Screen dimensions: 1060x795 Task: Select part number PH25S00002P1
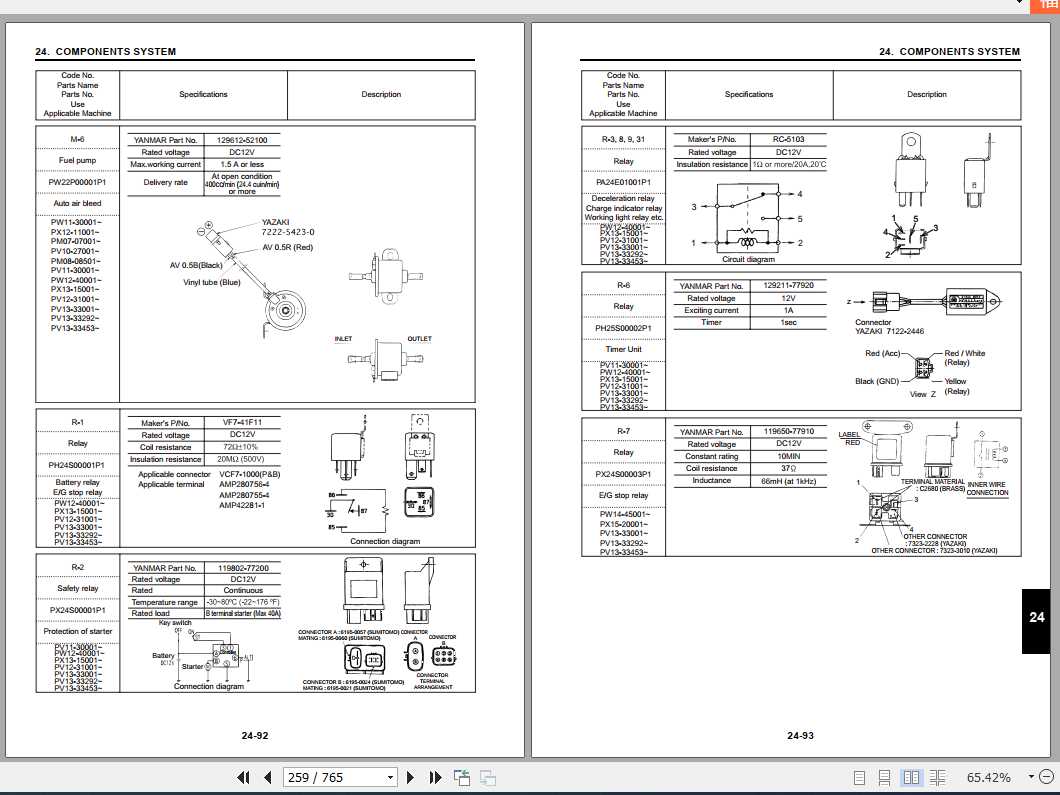coord(623,328)
